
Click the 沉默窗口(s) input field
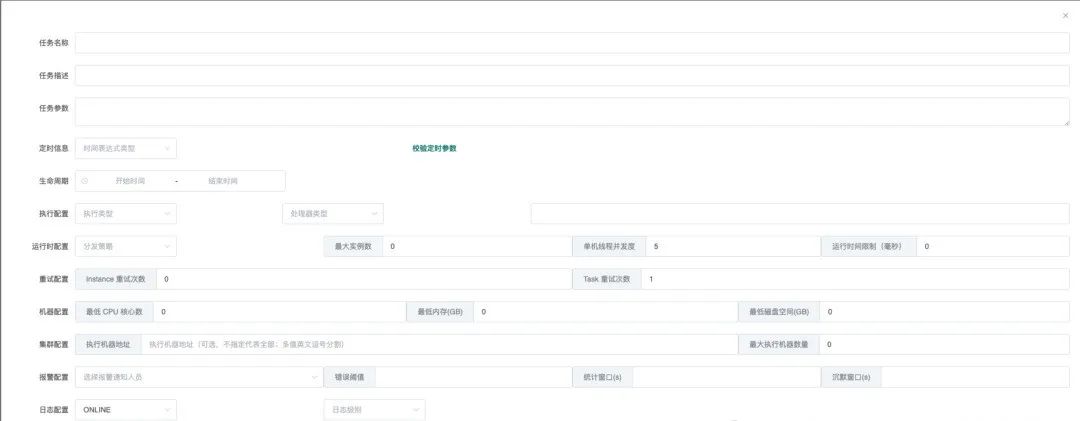click(x=975, y=377)
